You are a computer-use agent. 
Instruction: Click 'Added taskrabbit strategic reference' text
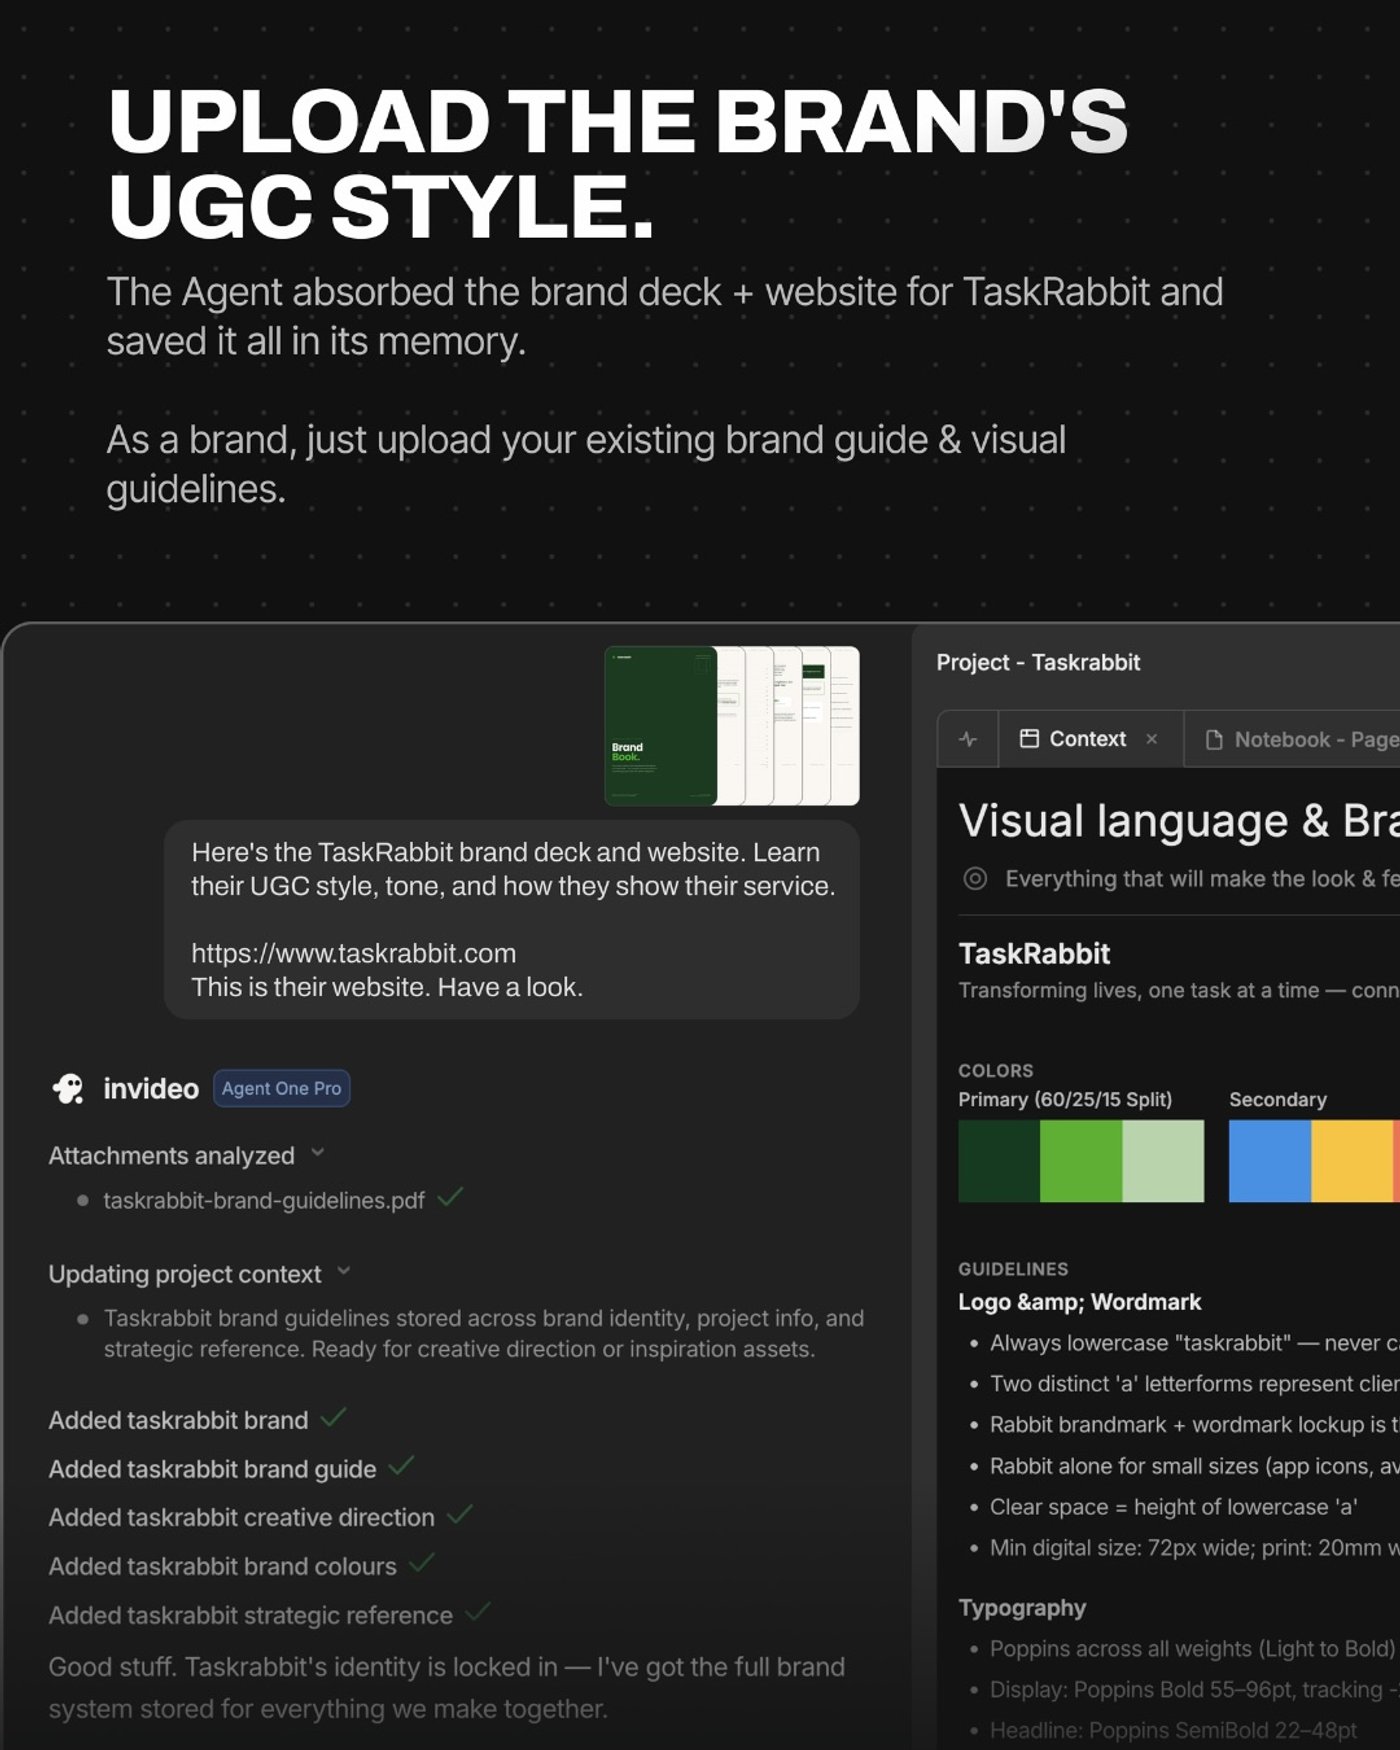click(x=250, y=1615)
